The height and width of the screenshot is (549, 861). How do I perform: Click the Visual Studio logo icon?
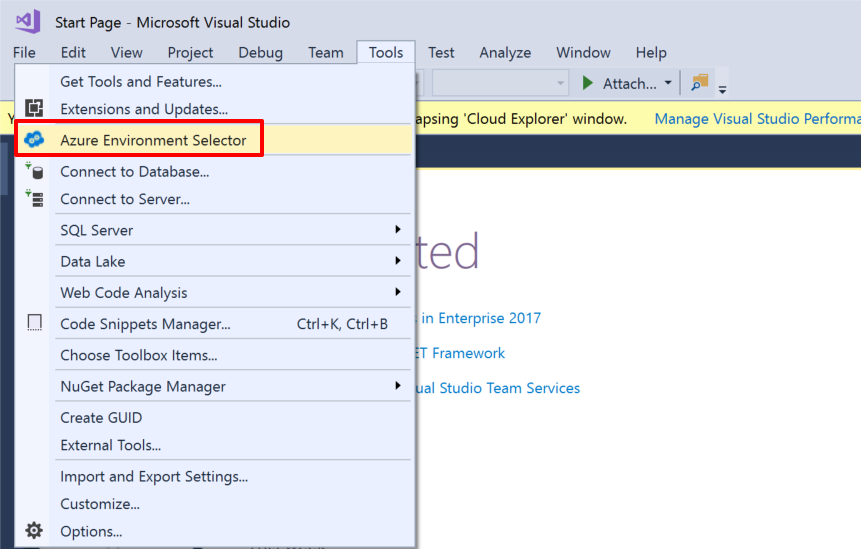pos(27,21)
